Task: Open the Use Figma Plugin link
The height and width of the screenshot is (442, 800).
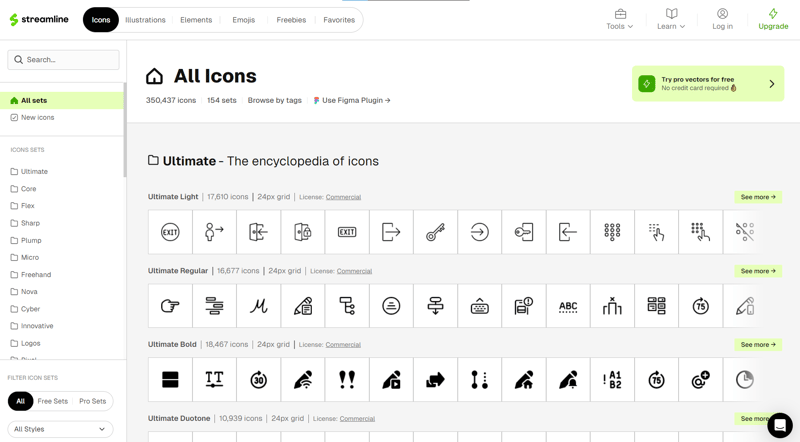Action: point(352,101)
